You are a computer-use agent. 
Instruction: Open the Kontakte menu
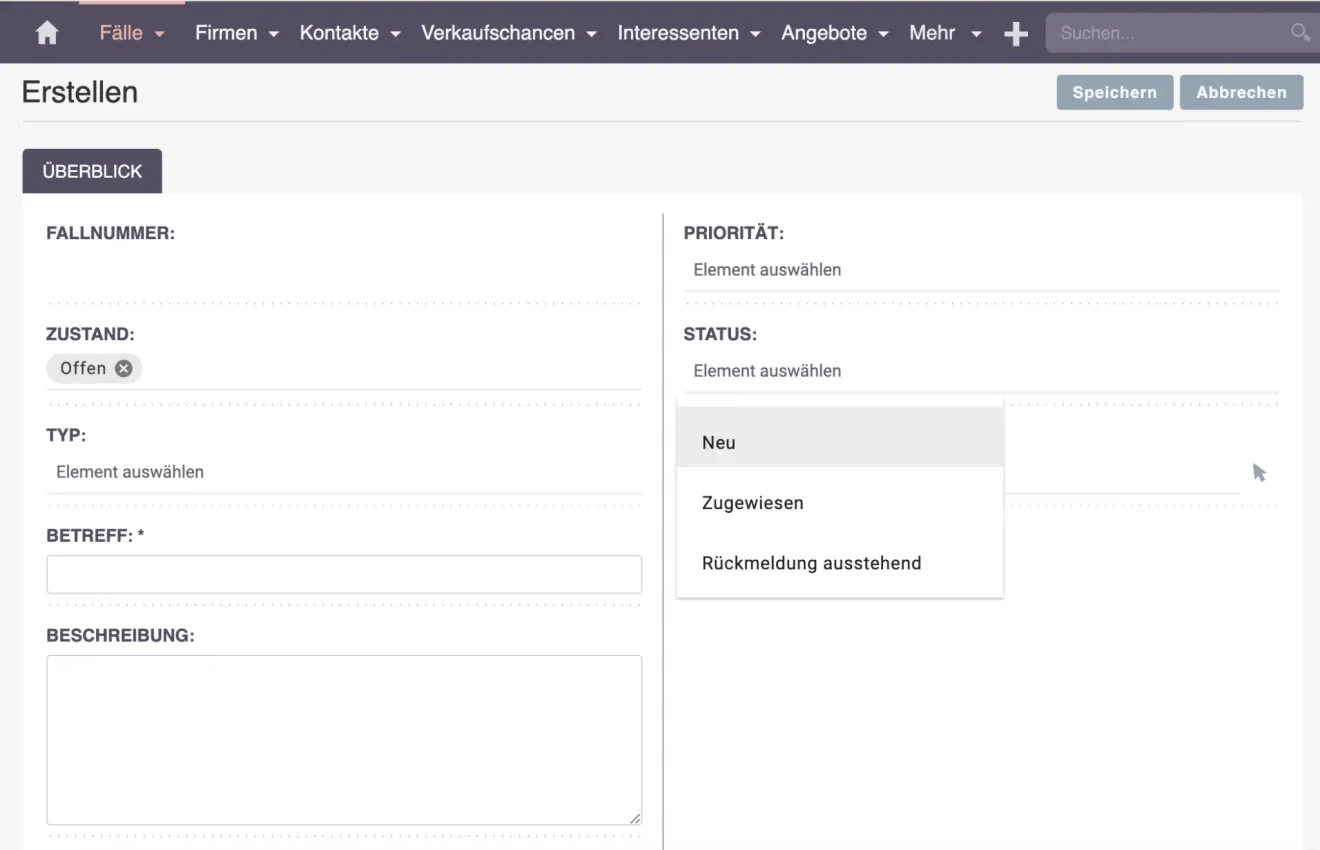340,33
